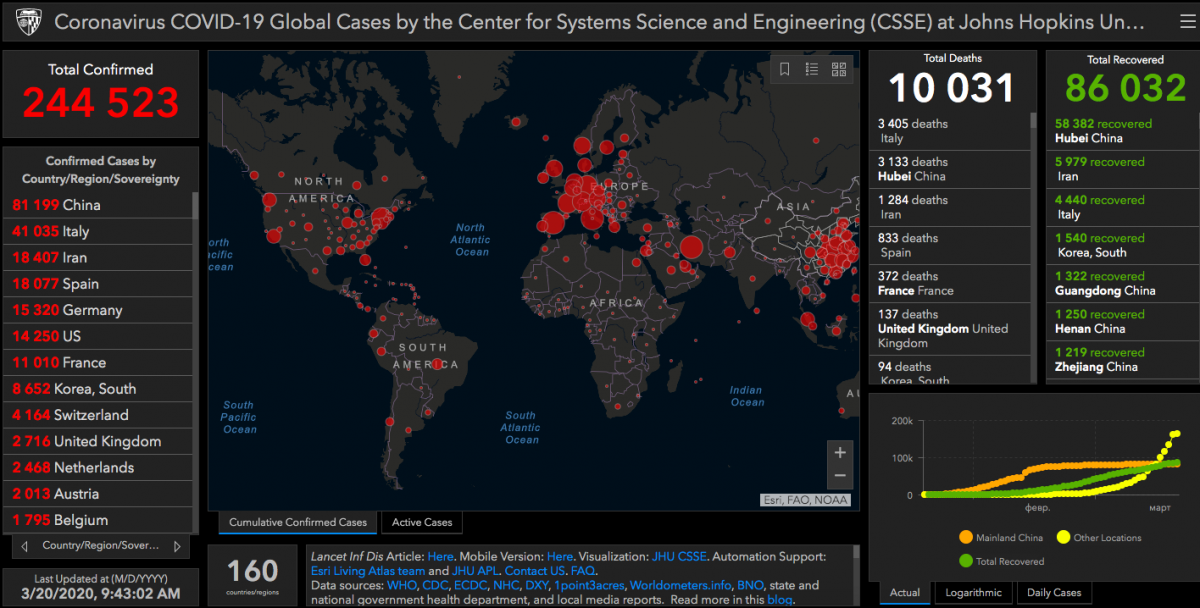Zoom out on the map
1200x608 pixels.
(840, 476)
